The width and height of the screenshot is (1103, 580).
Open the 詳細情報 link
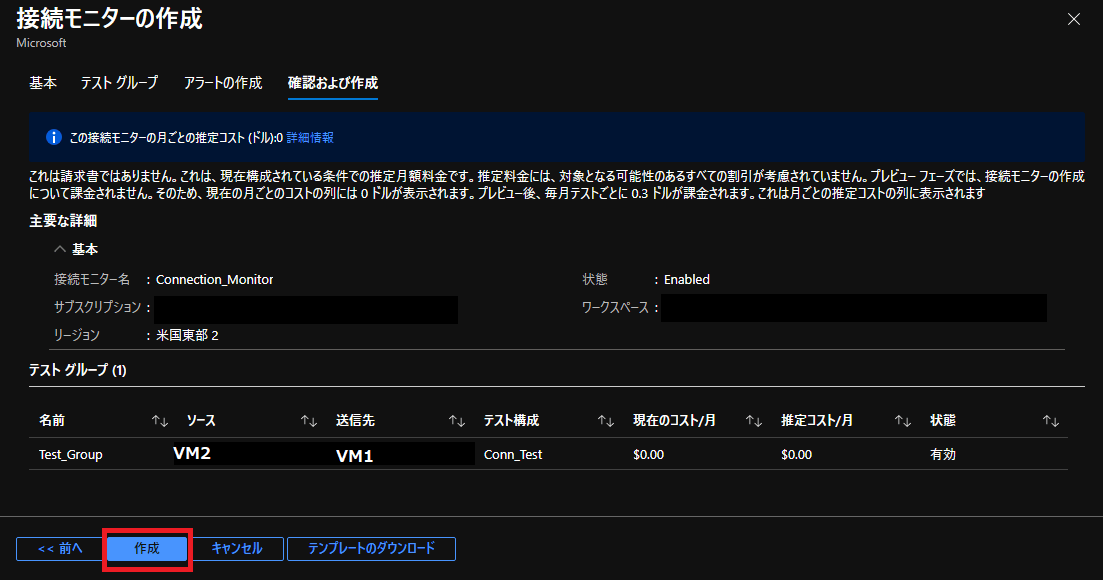coord(310,138)
